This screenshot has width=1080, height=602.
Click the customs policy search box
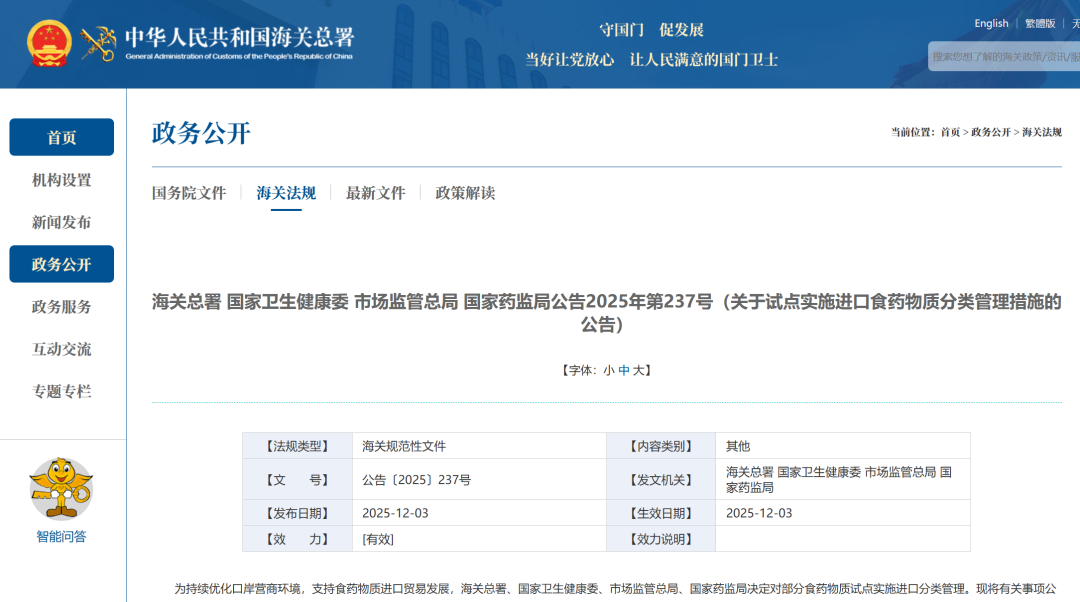pos(1004,57)
